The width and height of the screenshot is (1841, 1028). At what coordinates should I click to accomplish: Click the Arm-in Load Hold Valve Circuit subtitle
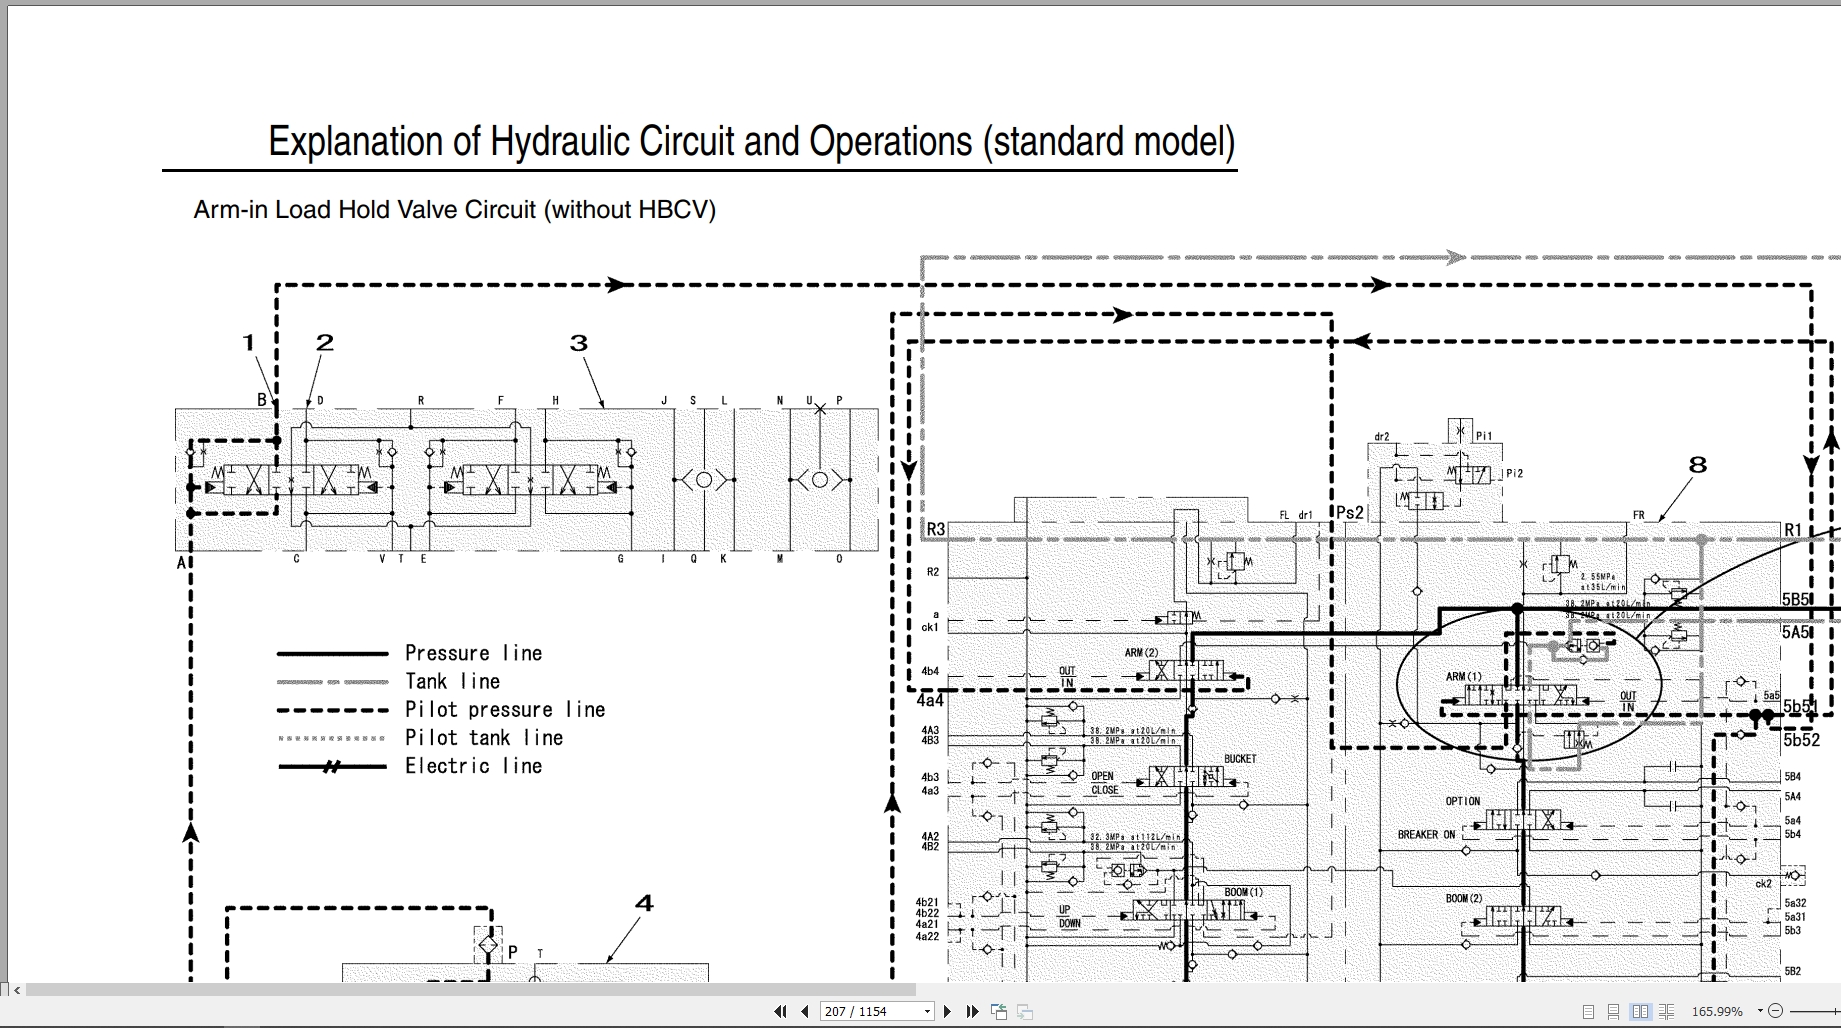point(455,209)
